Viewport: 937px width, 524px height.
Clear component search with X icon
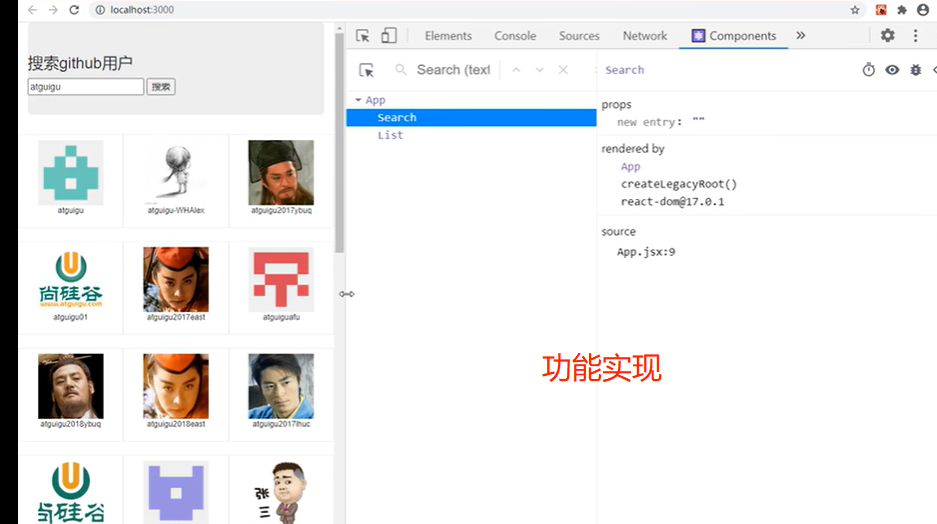(x=563, y=70)
